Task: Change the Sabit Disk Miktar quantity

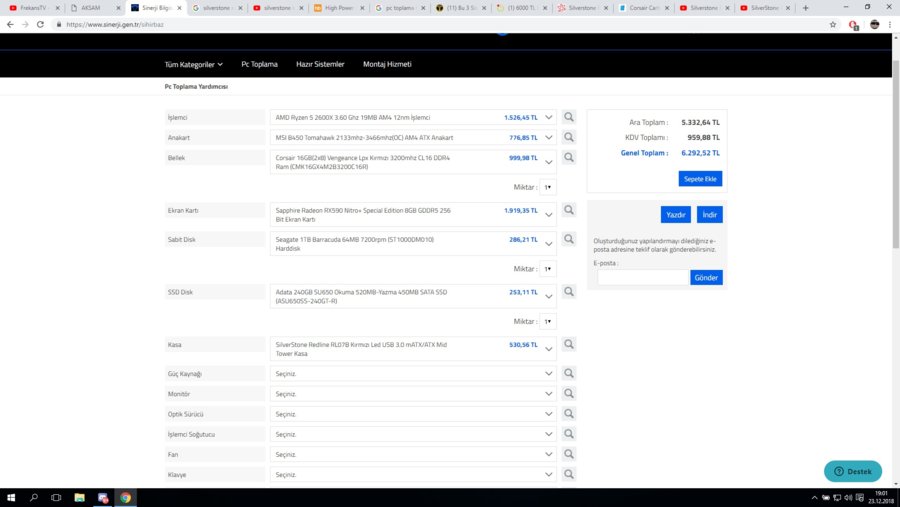Action: [548, 269]
